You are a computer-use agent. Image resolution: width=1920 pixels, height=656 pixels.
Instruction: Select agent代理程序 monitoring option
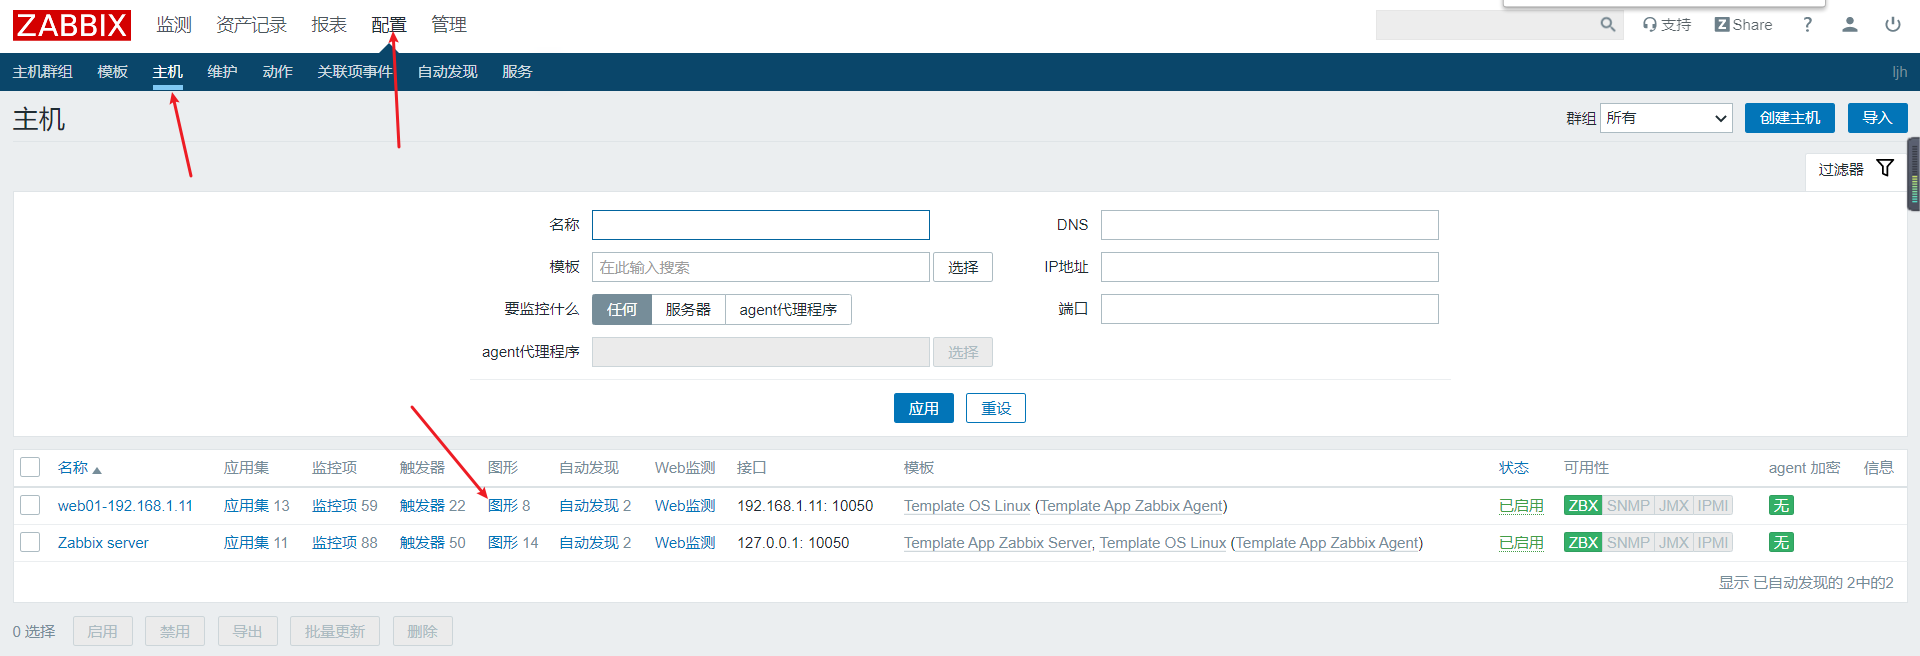788,310
